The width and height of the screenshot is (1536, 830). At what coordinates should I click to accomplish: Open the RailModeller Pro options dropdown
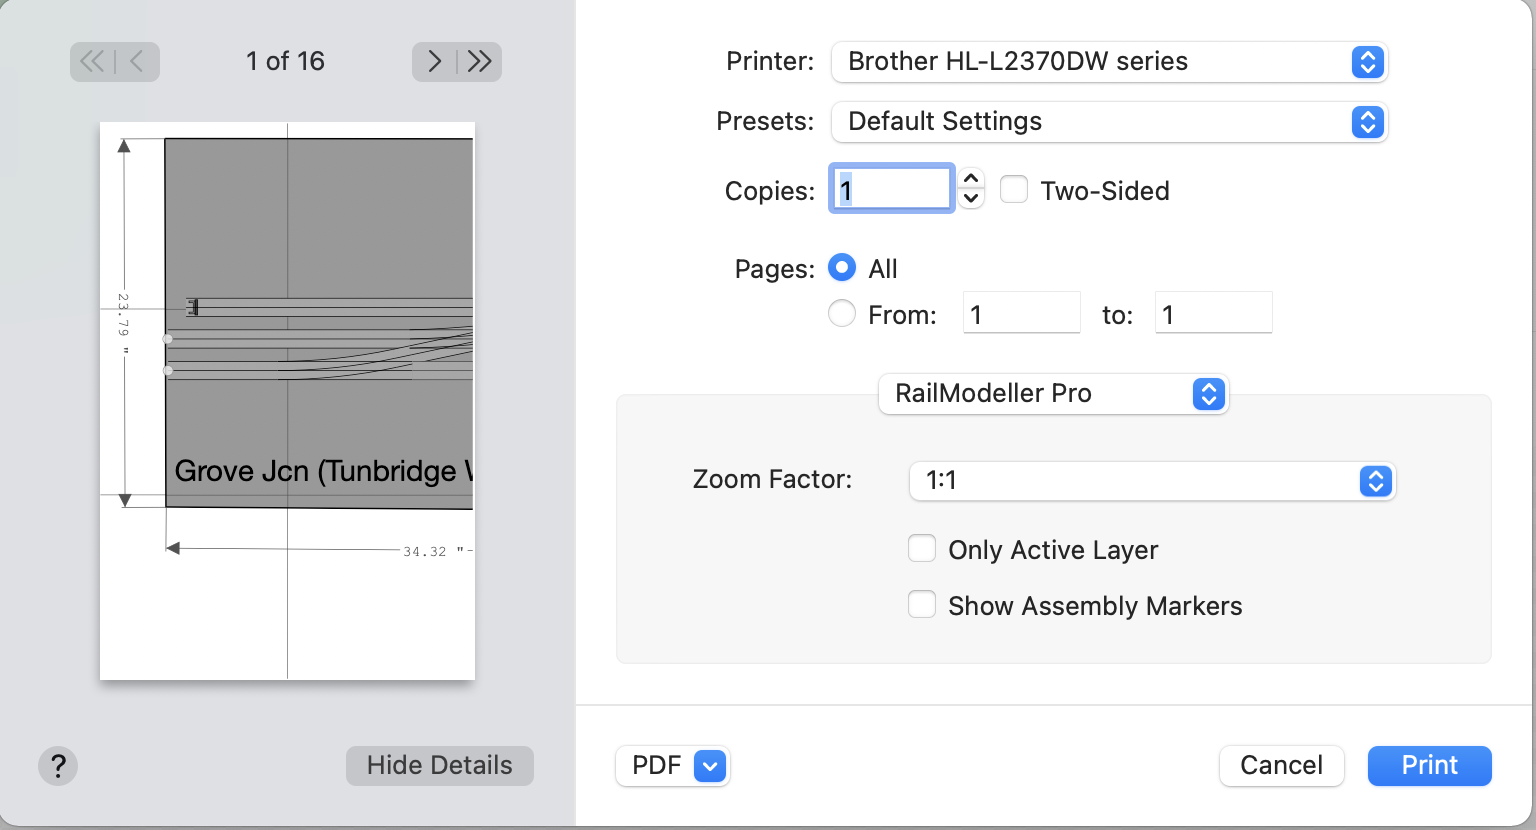[x=1053, y=394]
